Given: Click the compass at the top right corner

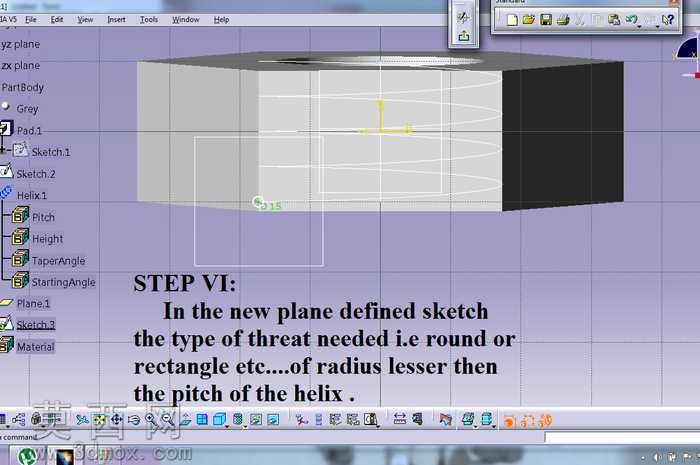Looking at the screenshot, I should pos(688,56).
